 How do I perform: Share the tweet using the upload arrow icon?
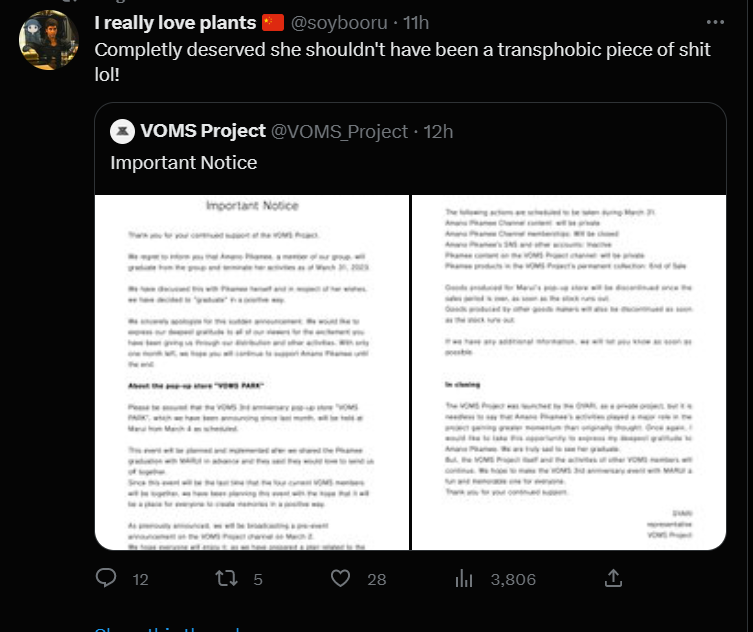coord(613,578)
